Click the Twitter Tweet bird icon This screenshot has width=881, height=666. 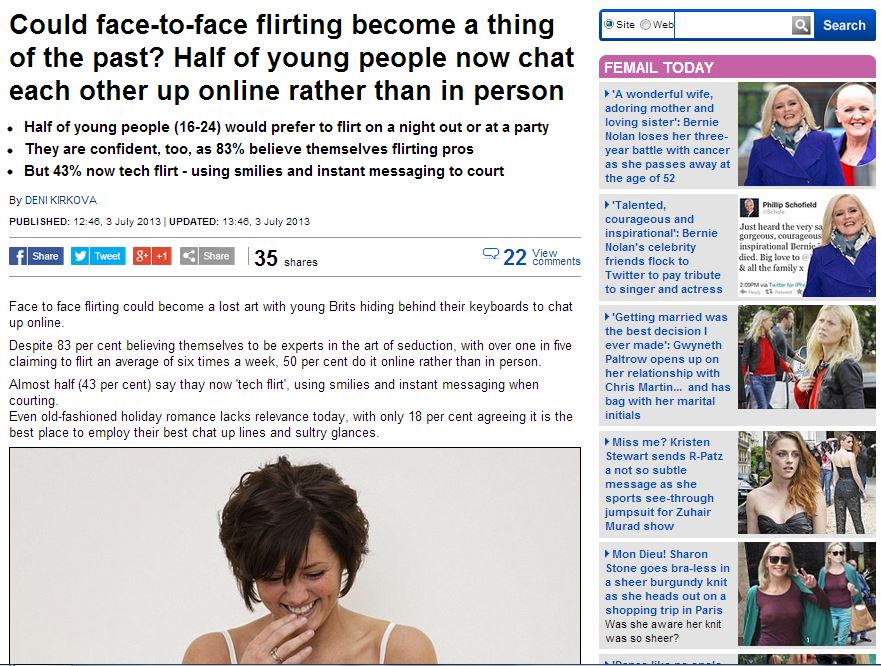80,256
